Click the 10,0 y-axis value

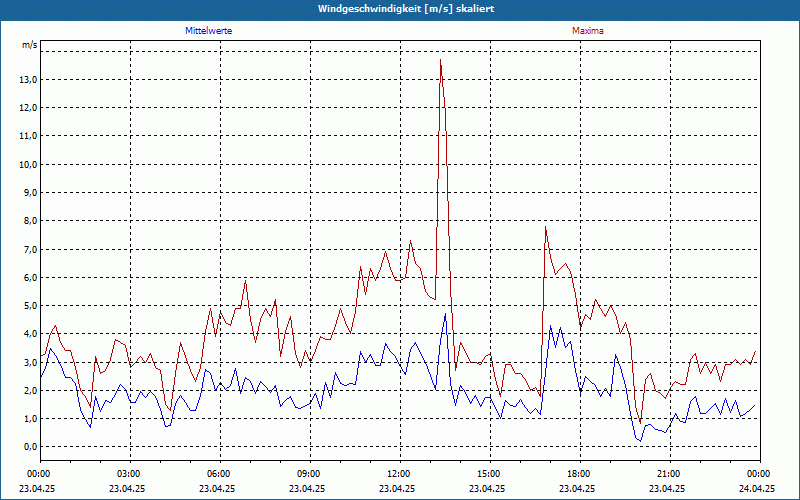(29, 164)
